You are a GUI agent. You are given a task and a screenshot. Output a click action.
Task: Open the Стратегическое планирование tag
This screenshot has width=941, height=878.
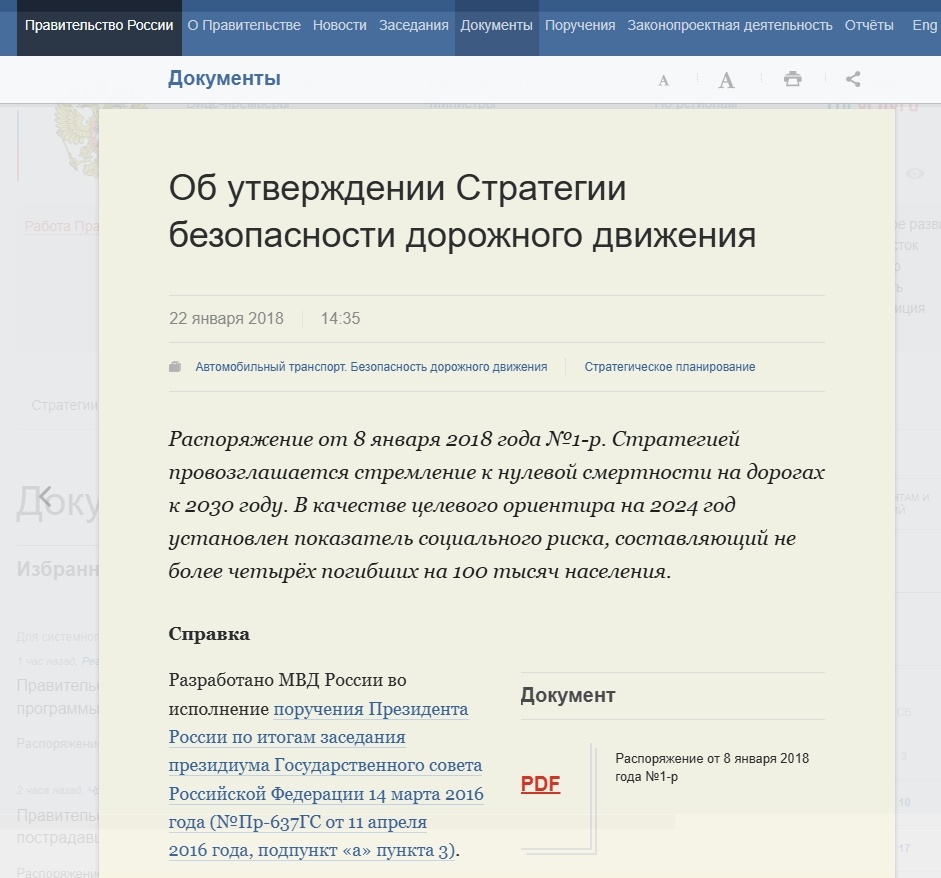pos(670,367)
